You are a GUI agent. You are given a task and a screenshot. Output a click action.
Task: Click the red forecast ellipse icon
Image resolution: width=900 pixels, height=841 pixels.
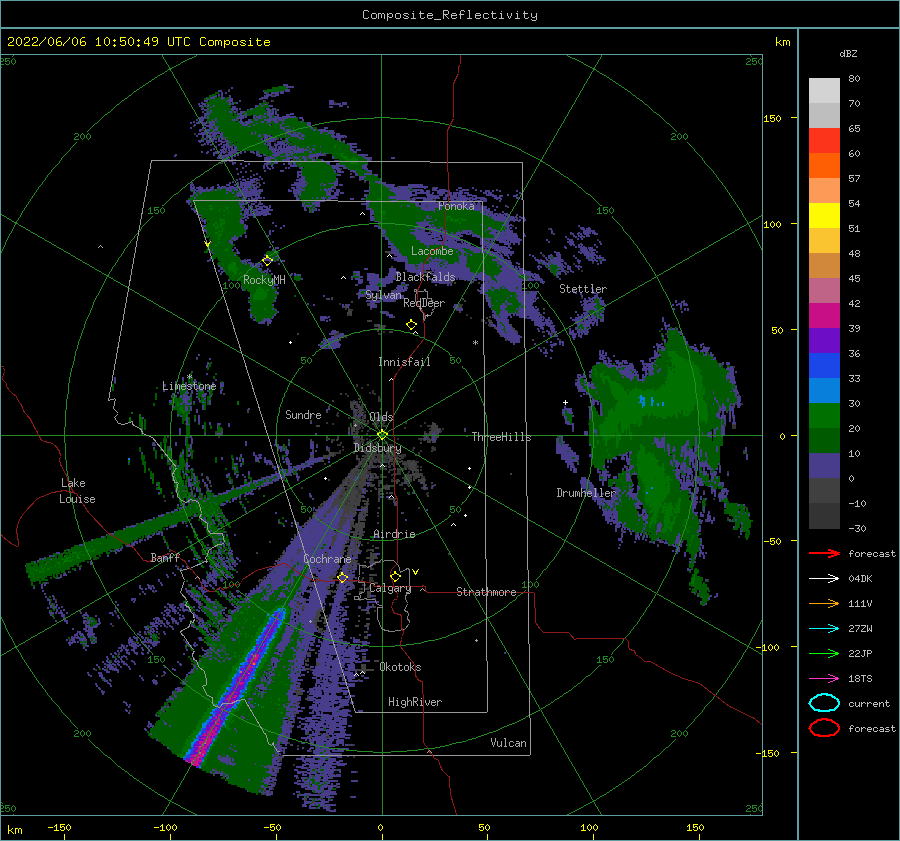point(824,728)
